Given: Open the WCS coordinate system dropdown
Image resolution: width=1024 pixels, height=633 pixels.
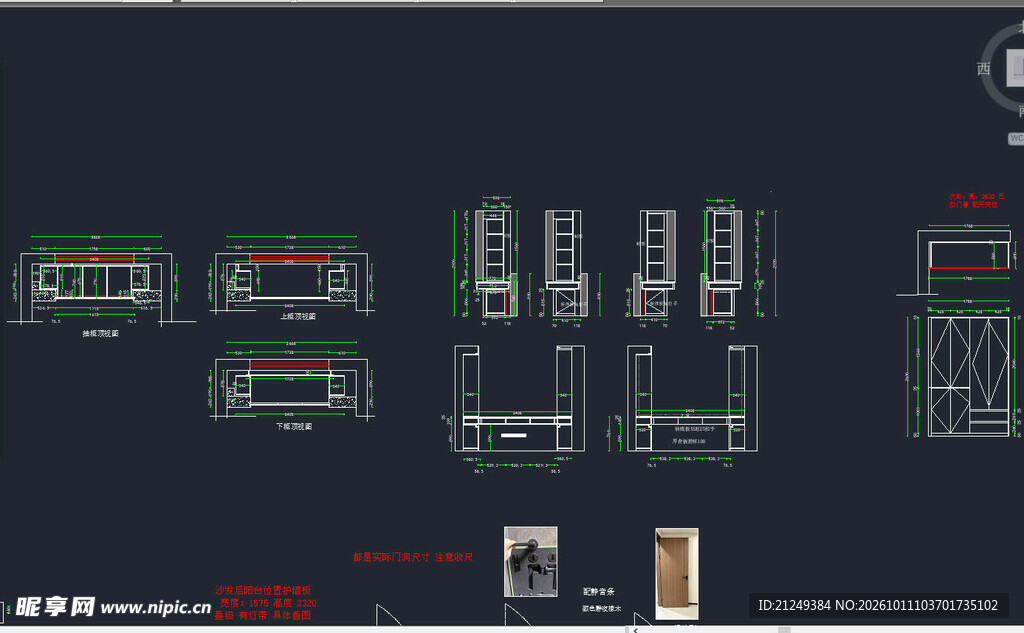Looking at the screenshot, I should click(x=1016, y=138).
